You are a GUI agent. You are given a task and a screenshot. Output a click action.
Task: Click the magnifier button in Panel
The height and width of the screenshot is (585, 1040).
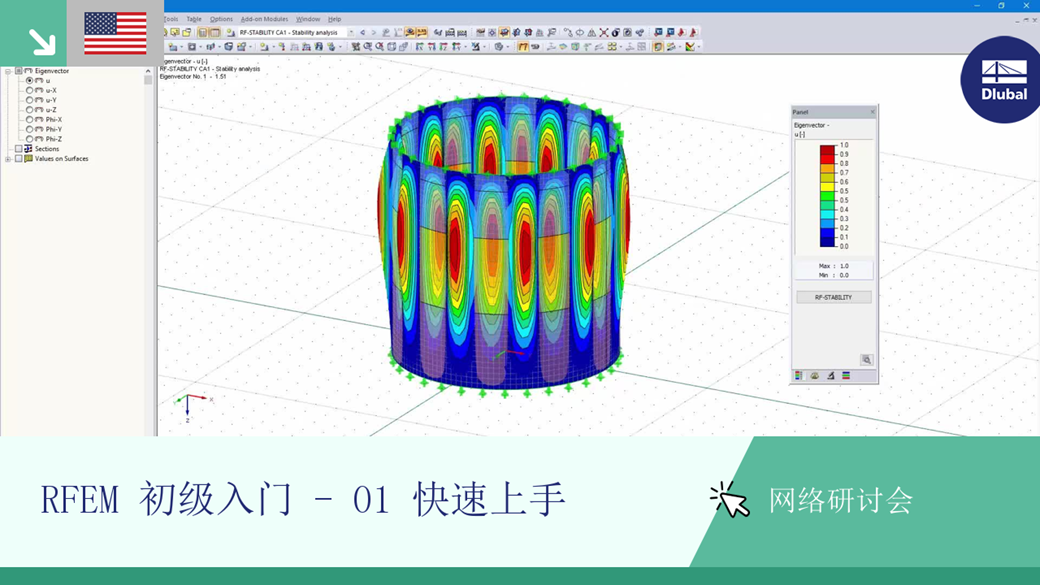tap(866, 359)
